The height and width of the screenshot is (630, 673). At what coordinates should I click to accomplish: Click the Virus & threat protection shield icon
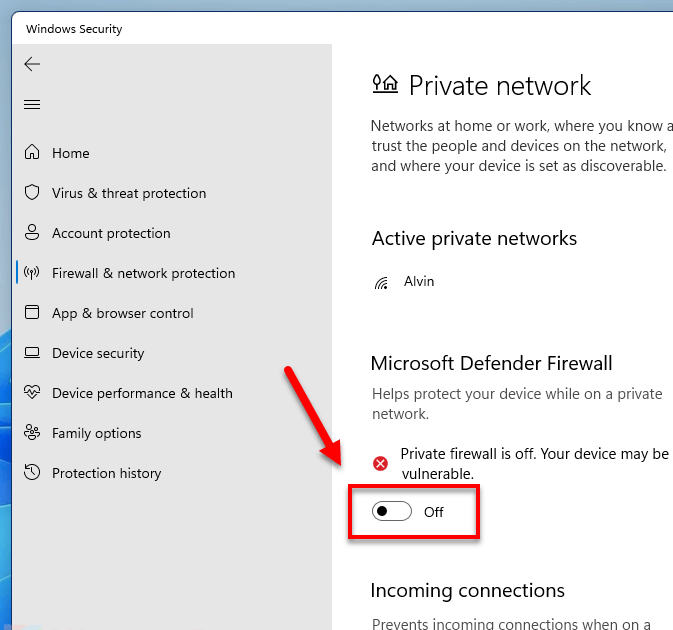tap(32, 193)
